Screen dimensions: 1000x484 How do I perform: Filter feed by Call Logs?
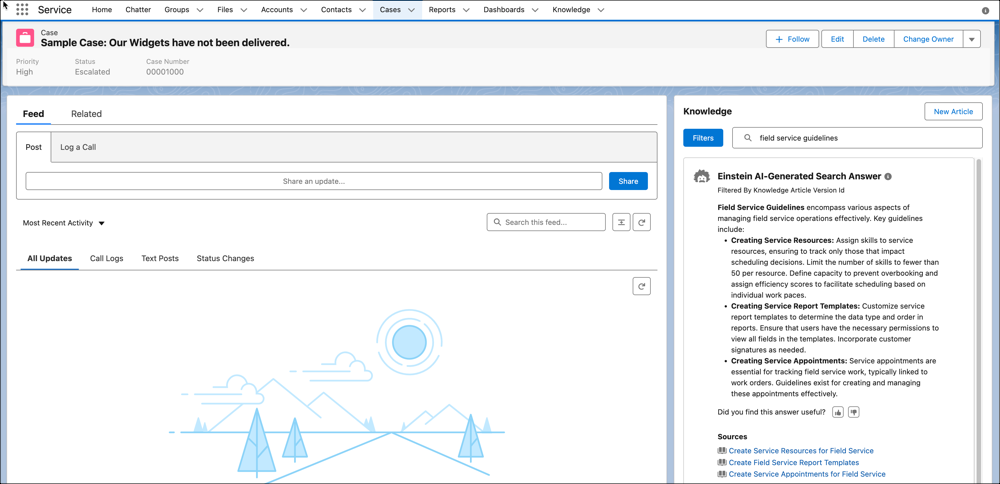point(107,258)
